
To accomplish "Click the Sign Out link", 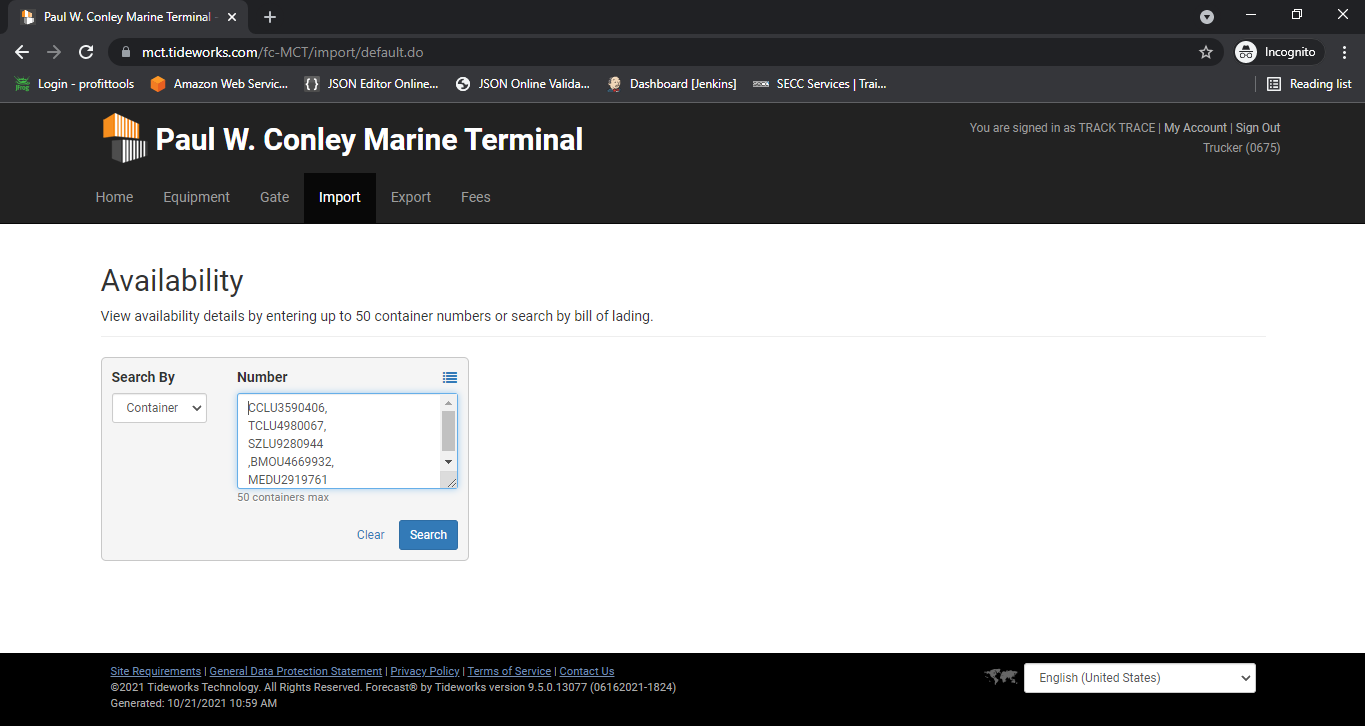I will (x=1258, y=128).
